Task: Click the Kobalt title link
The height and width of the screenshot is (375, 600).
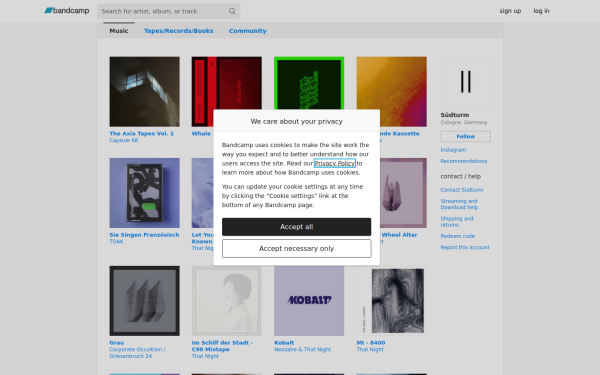Action: [x=284, y=343]
